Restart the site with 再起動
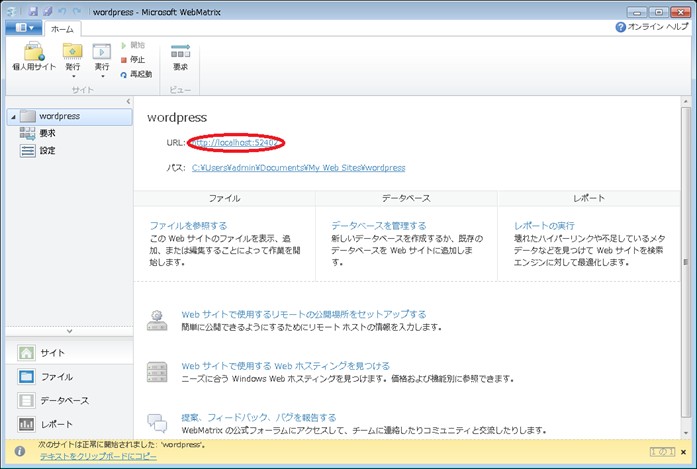 (x=136, y=74)
